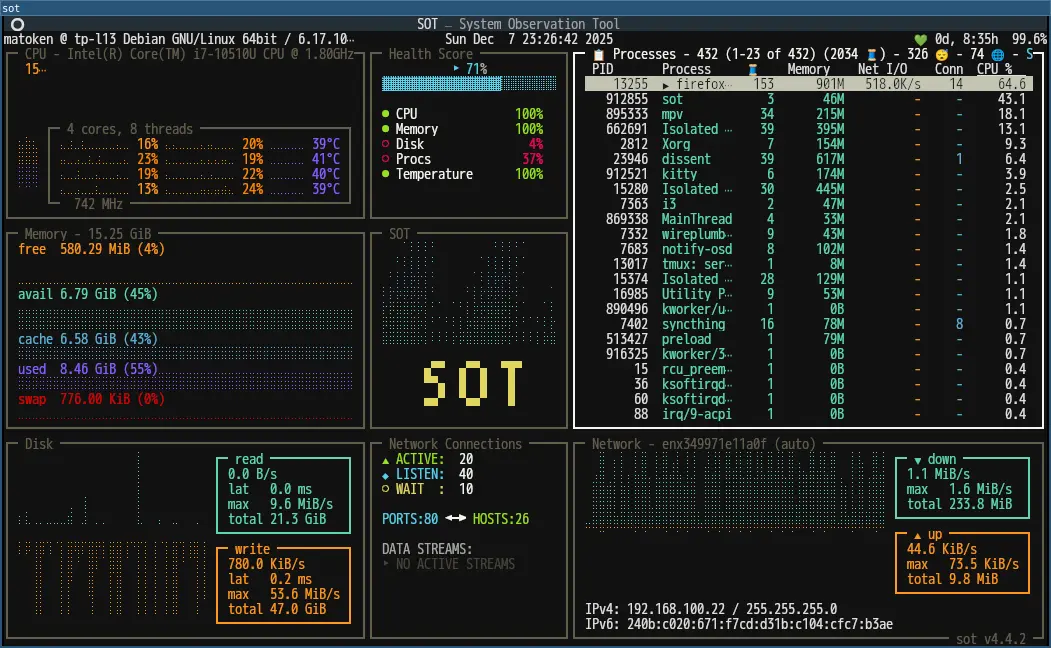This screenshot has width=1051, height=648.
Task: Click the IPv4 address text
Action: point(676,609)
